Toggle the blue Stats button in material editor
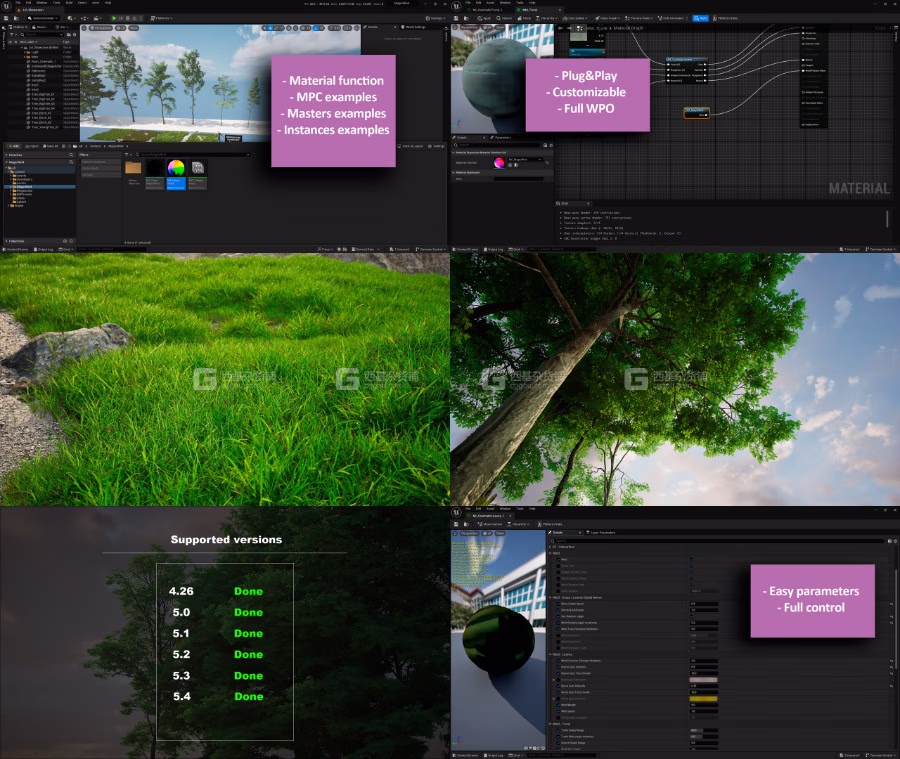900x759 pixels. [700, 18]
